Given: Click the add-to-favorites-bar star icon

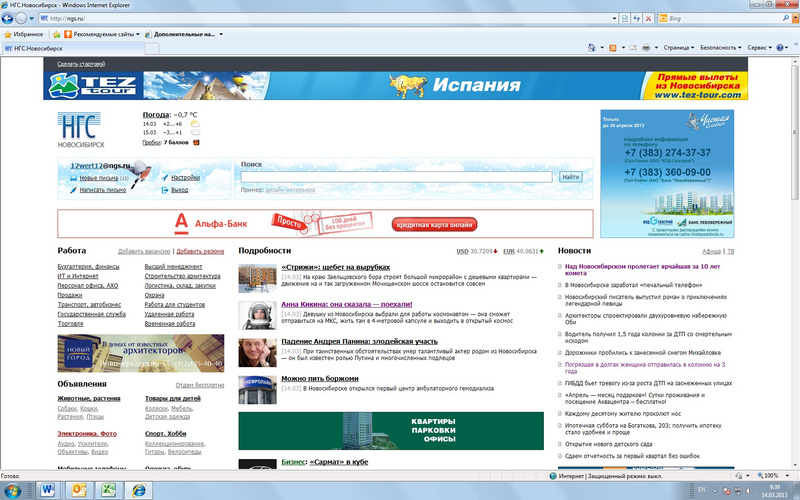Looking at the screenshot, I should pos(57,34).
